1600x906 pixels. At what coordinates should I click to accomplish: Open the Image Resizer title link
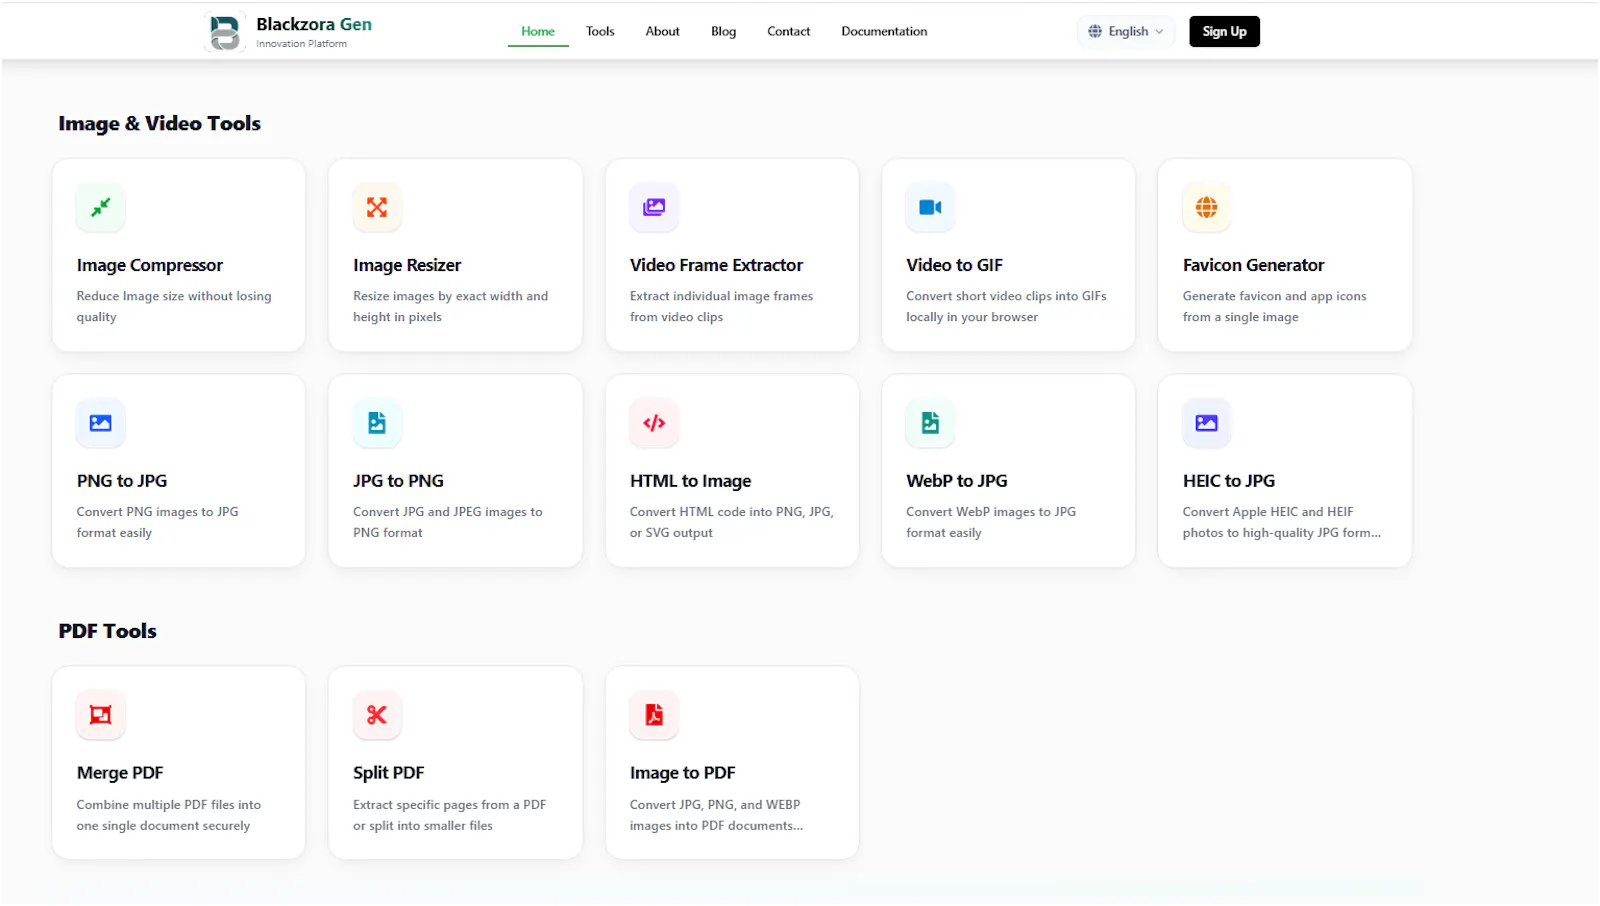(407, 265)
